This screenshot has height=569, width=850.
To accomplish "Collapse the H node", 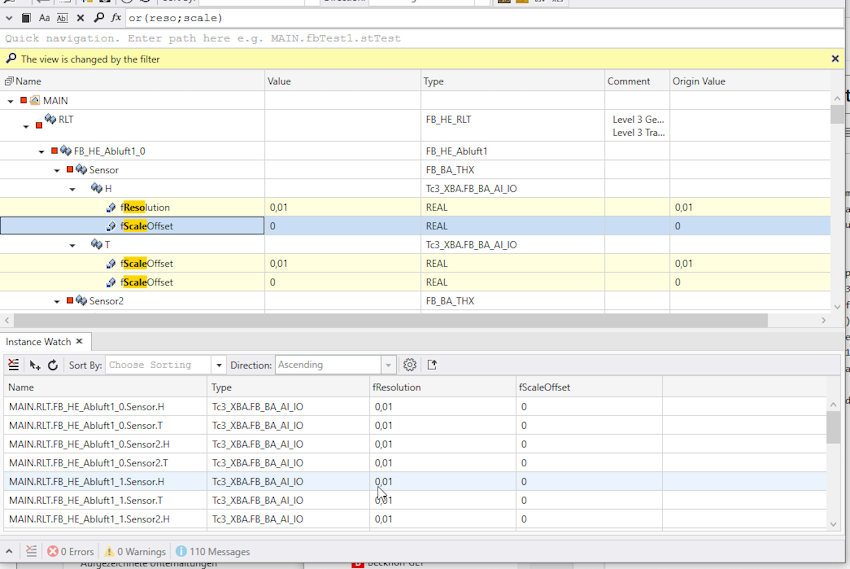I will pyautogui.click(x=72, y=189).
